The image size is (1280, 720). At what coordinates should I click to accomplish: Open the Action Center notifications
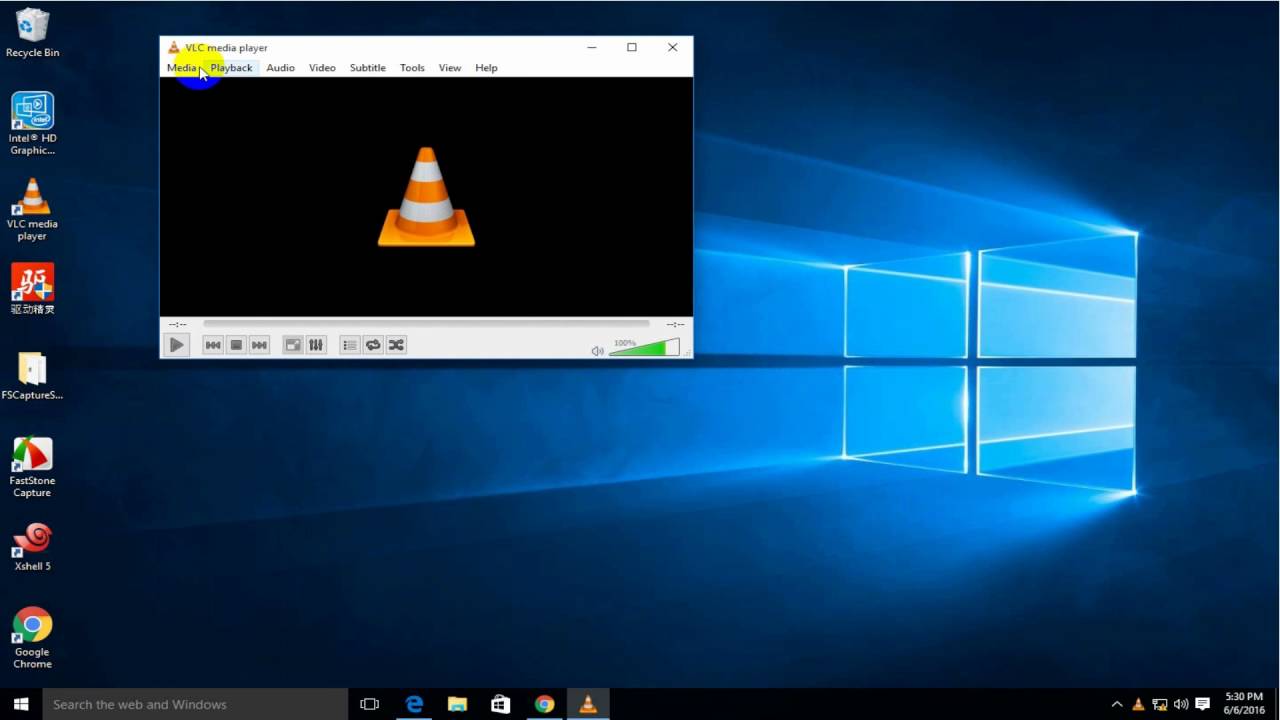[x=1203, y=704]
